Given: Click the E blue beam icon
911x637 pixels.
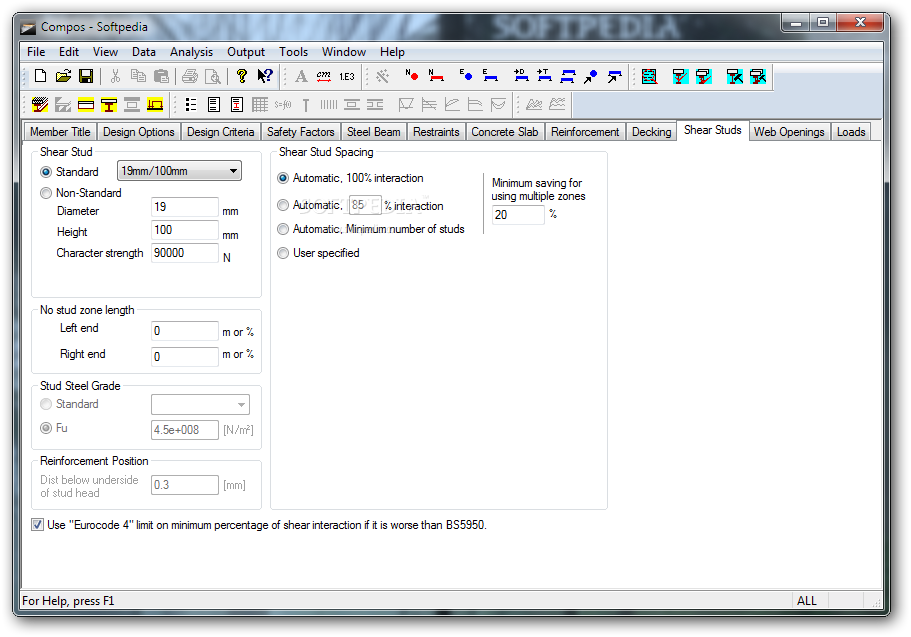Looking at the screenshot, I should point(490,75).
